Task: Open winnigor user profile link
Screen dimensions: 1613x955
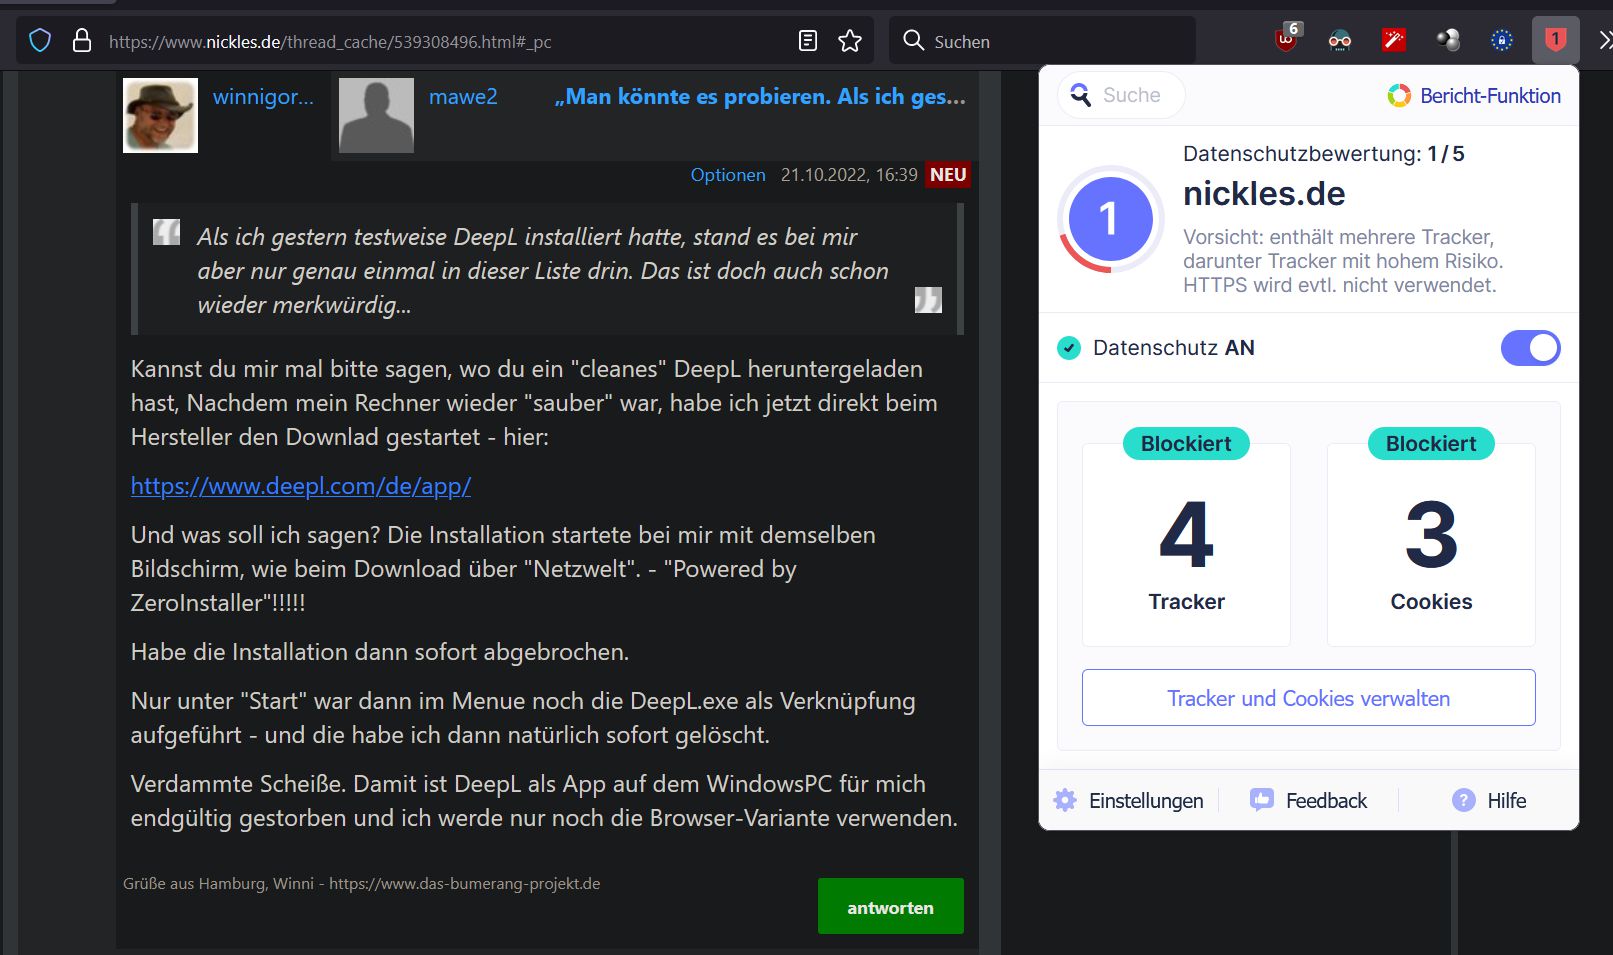Action: tap(263, 97)
